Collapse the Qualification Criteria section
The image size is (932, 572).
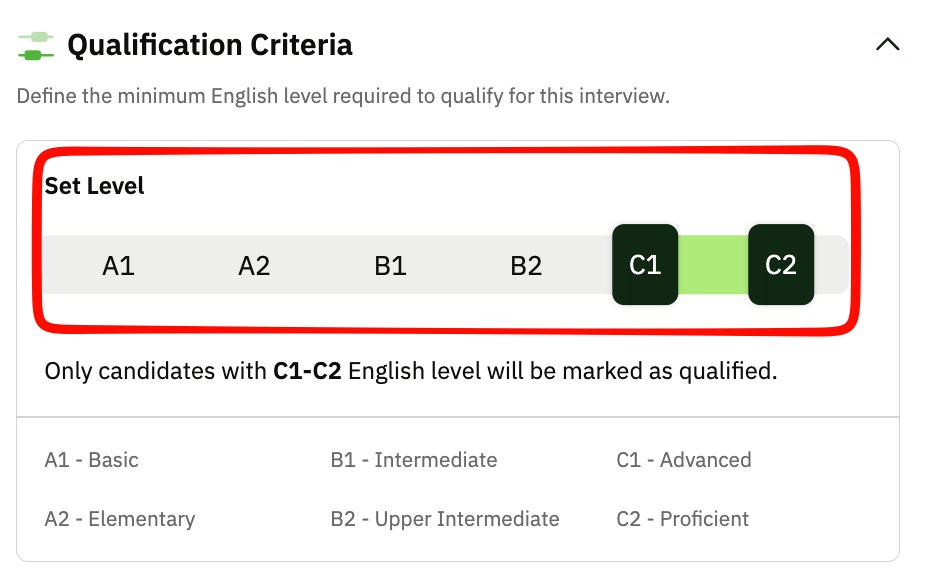[x=887, y=45]
